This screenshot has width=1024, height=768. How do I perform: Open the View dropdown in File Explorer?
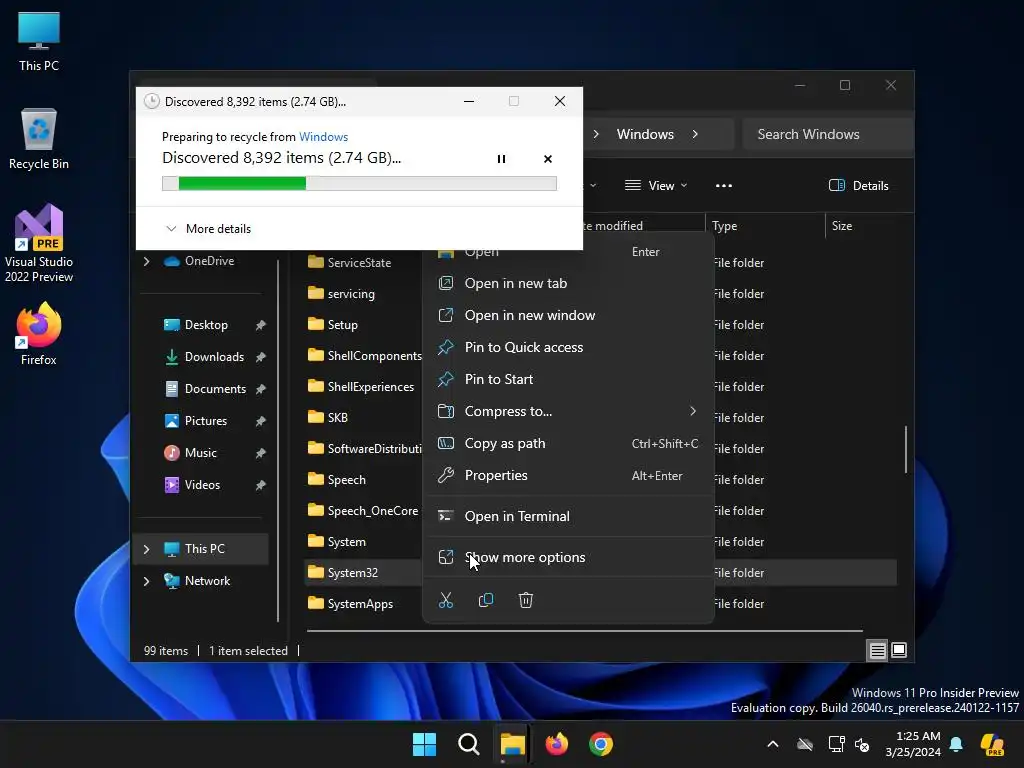coord(656,185)
